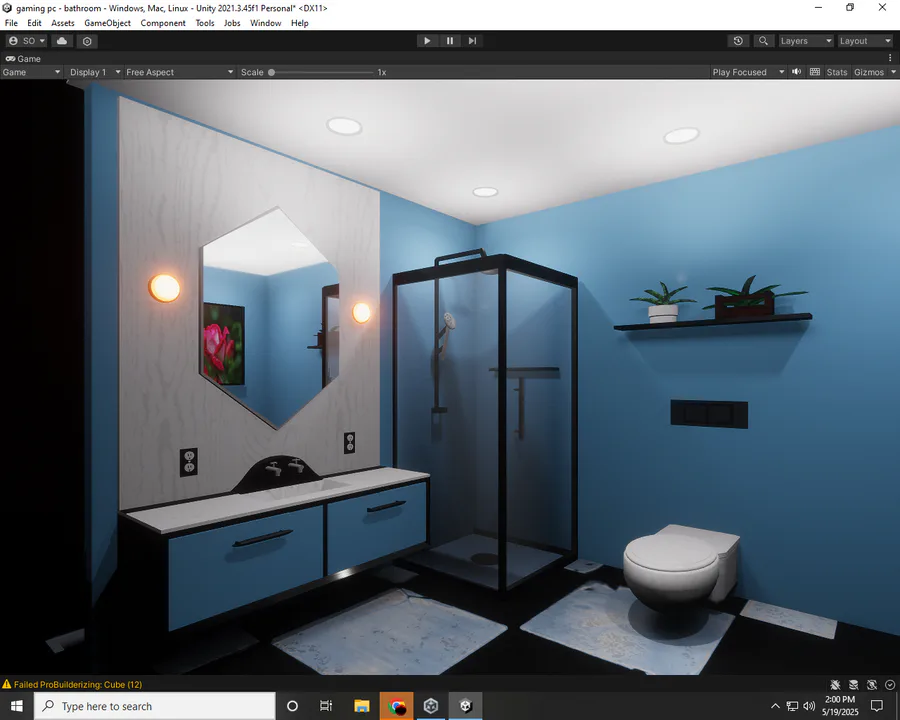Open the Assets menu
900x720 pixels.
[63, 23]
